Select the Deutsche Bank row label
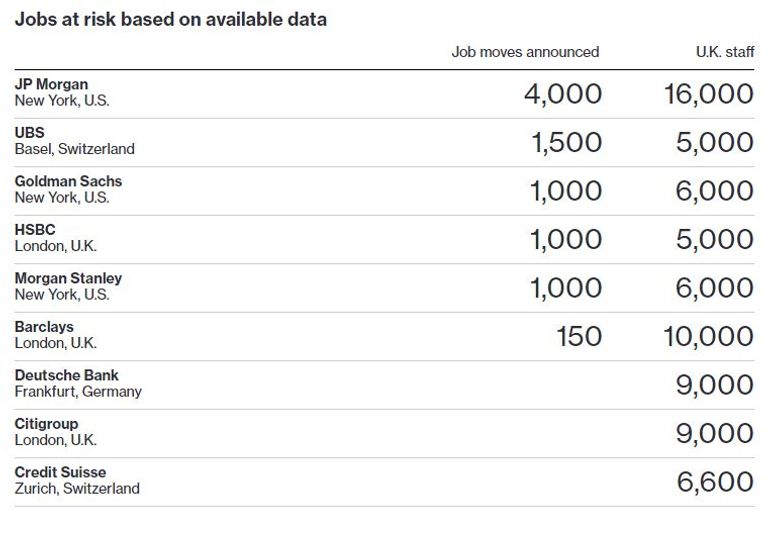 (66, 375)
